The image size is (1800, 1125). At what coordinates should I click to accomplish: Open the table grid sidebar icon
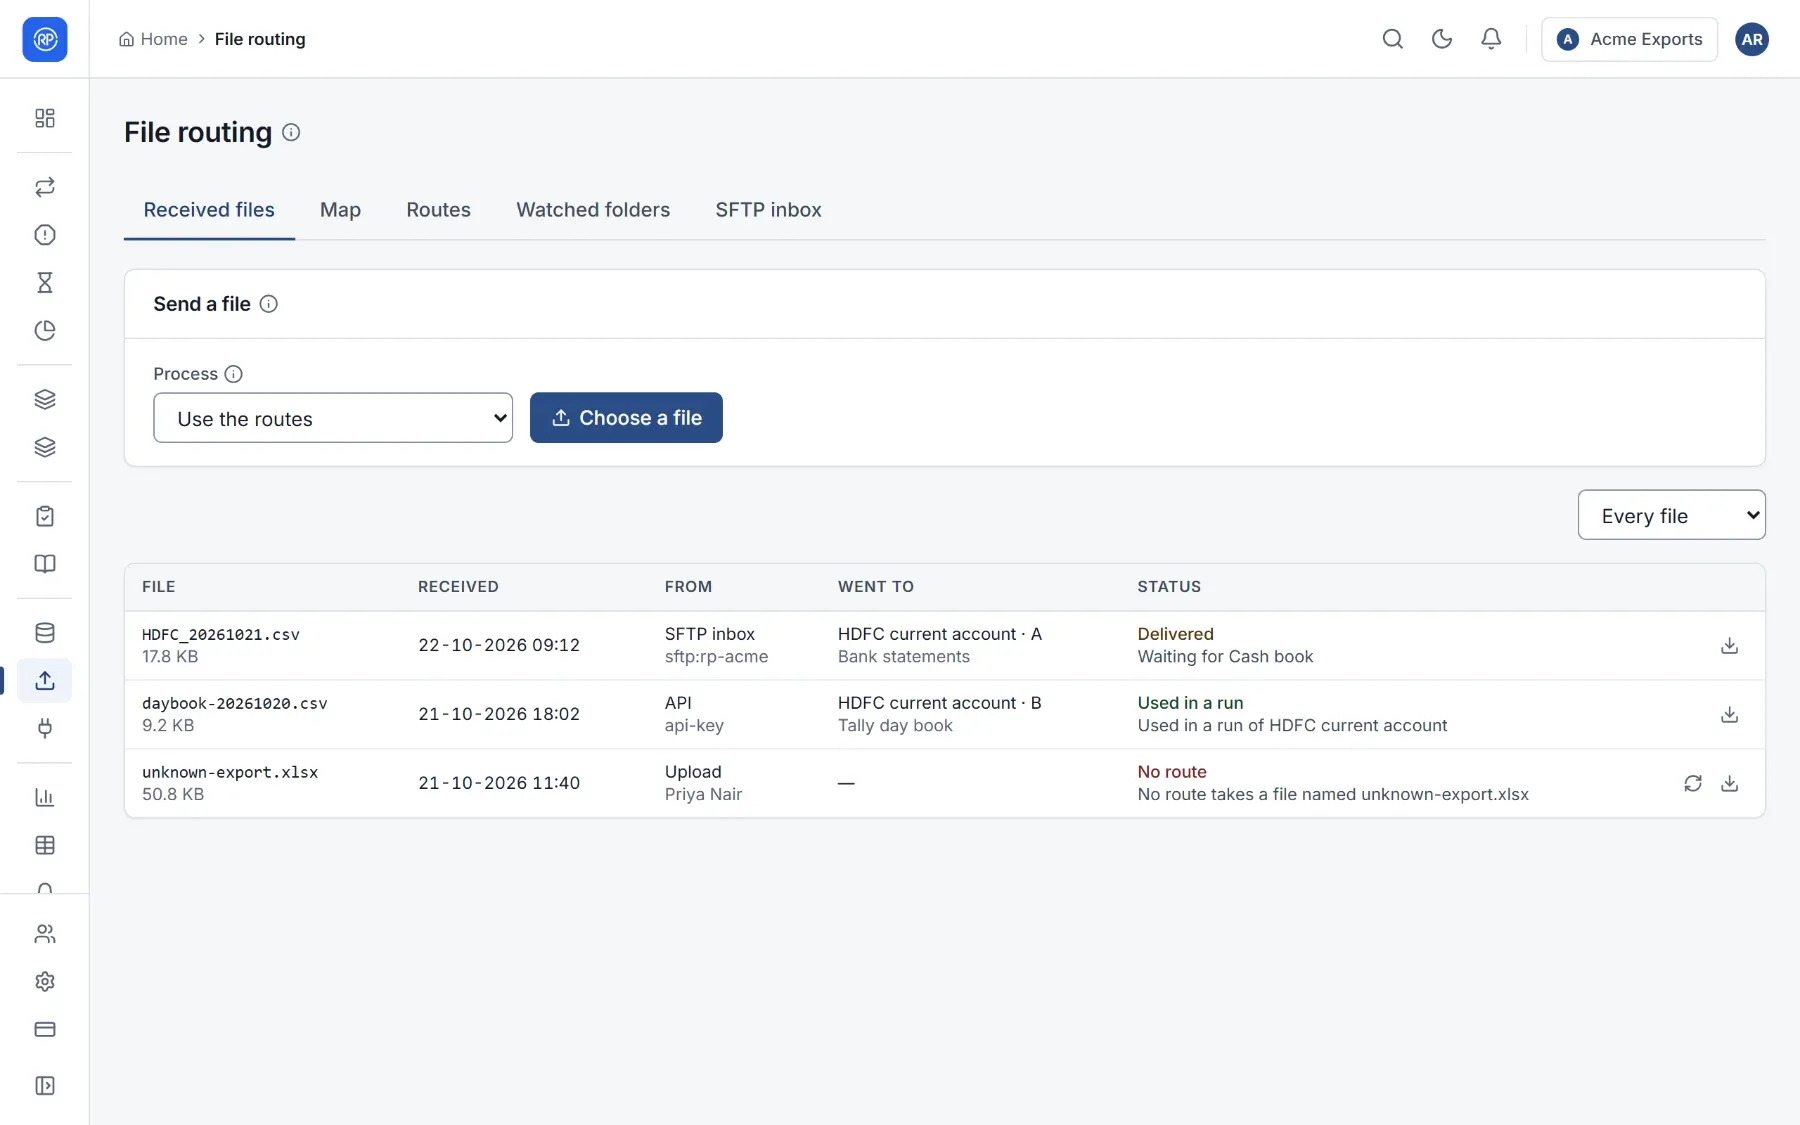pyautogui.click(x=45, y=846)
